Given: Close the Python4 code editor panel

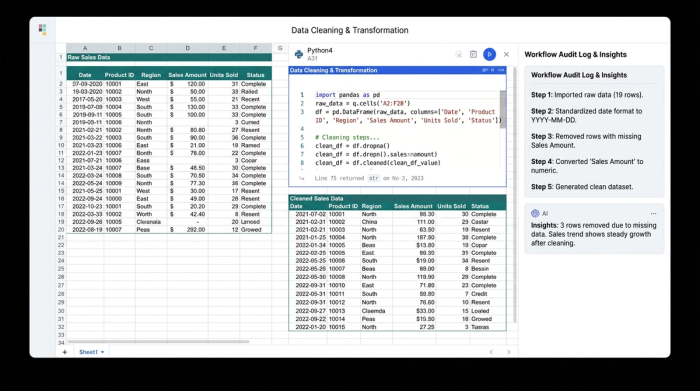Looking at the screenshot, I should (506, 54).
